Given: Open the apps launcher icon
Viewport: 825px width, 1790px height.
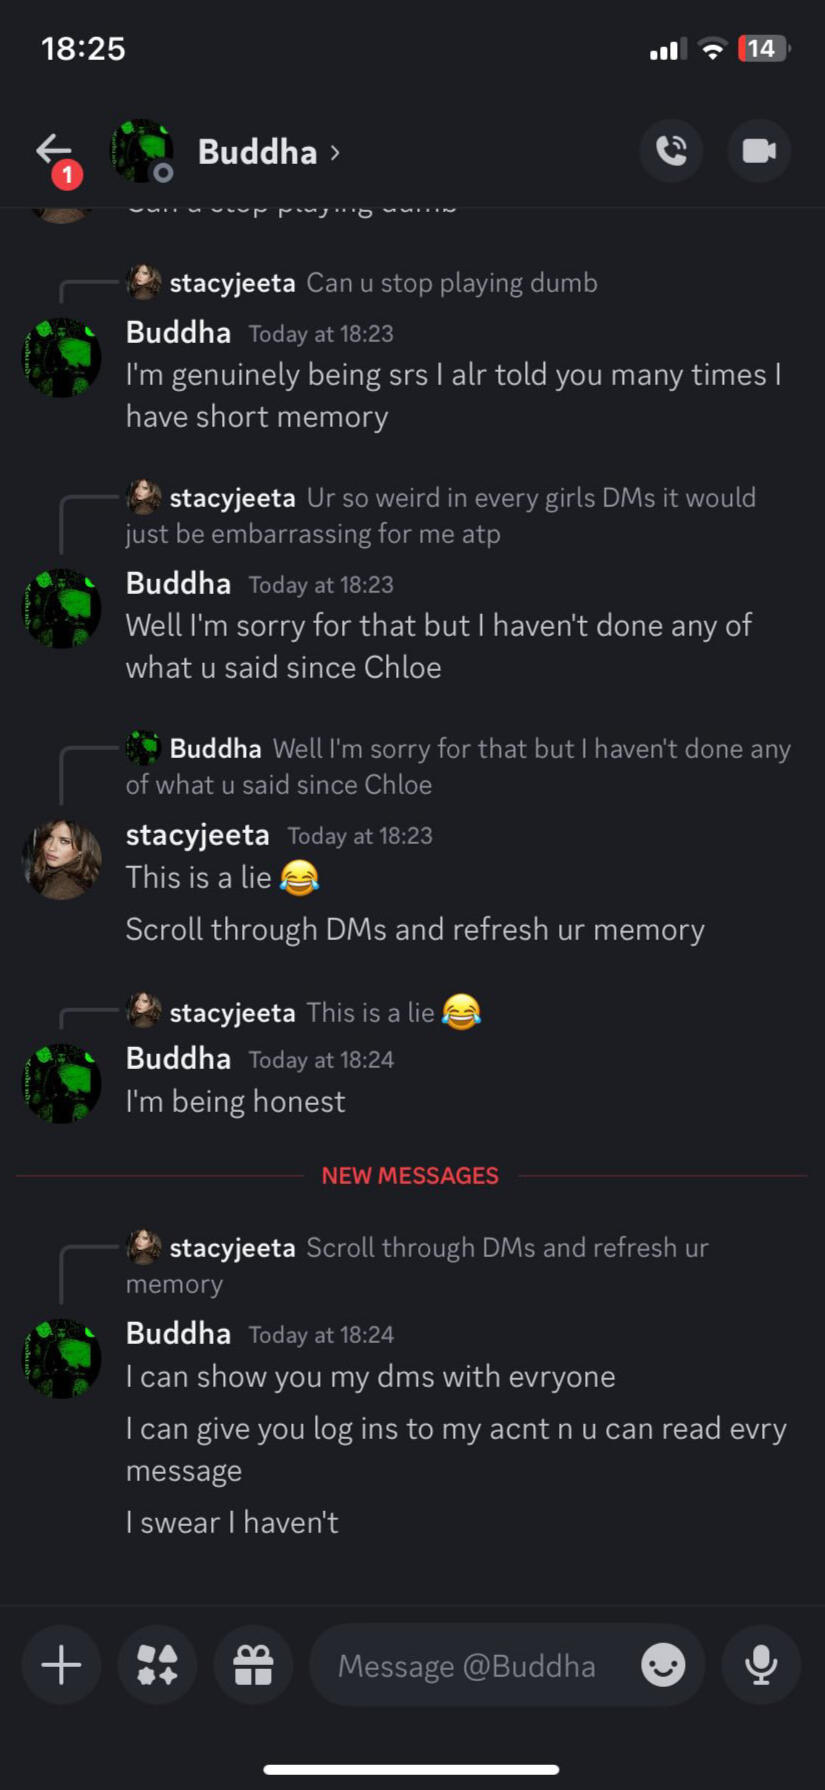Looking at the screenshot, I should point(157,1665).
